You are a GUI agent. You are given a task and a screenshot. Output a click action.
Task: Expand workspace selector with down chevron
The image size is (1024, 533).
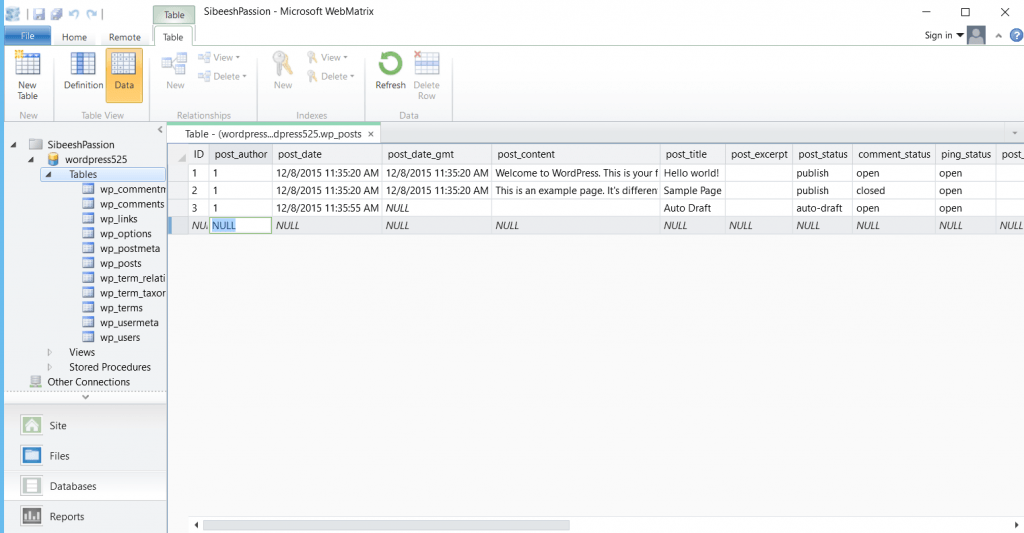86,396
